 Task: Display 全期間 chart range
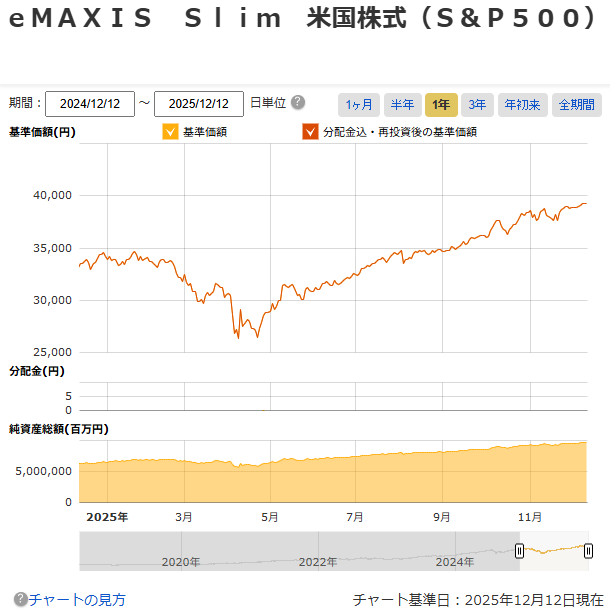[x=576, y=104]
